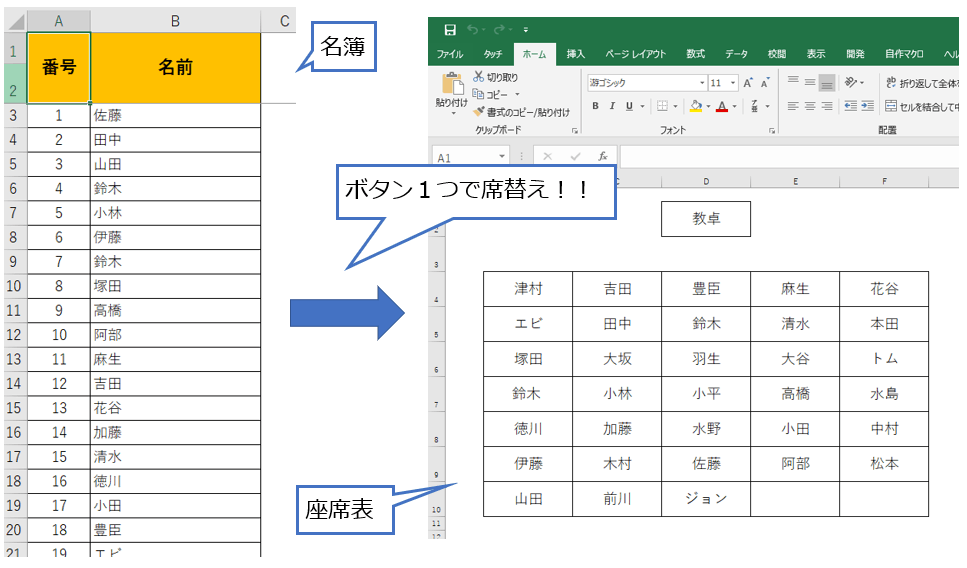Open Customize Quick Access Toolbar menu
Screen dimensions: 967x568
coord(525,30)
